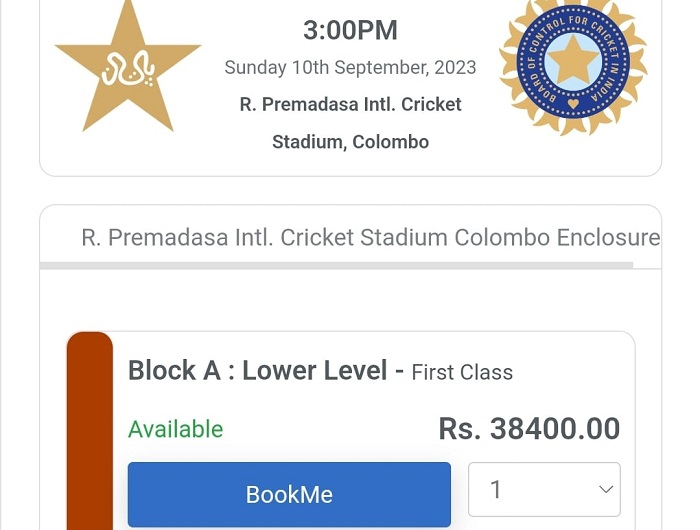Click the dropdown chevron arrow in quantity box
The image size is (700, 530).
tap(605, 489)
